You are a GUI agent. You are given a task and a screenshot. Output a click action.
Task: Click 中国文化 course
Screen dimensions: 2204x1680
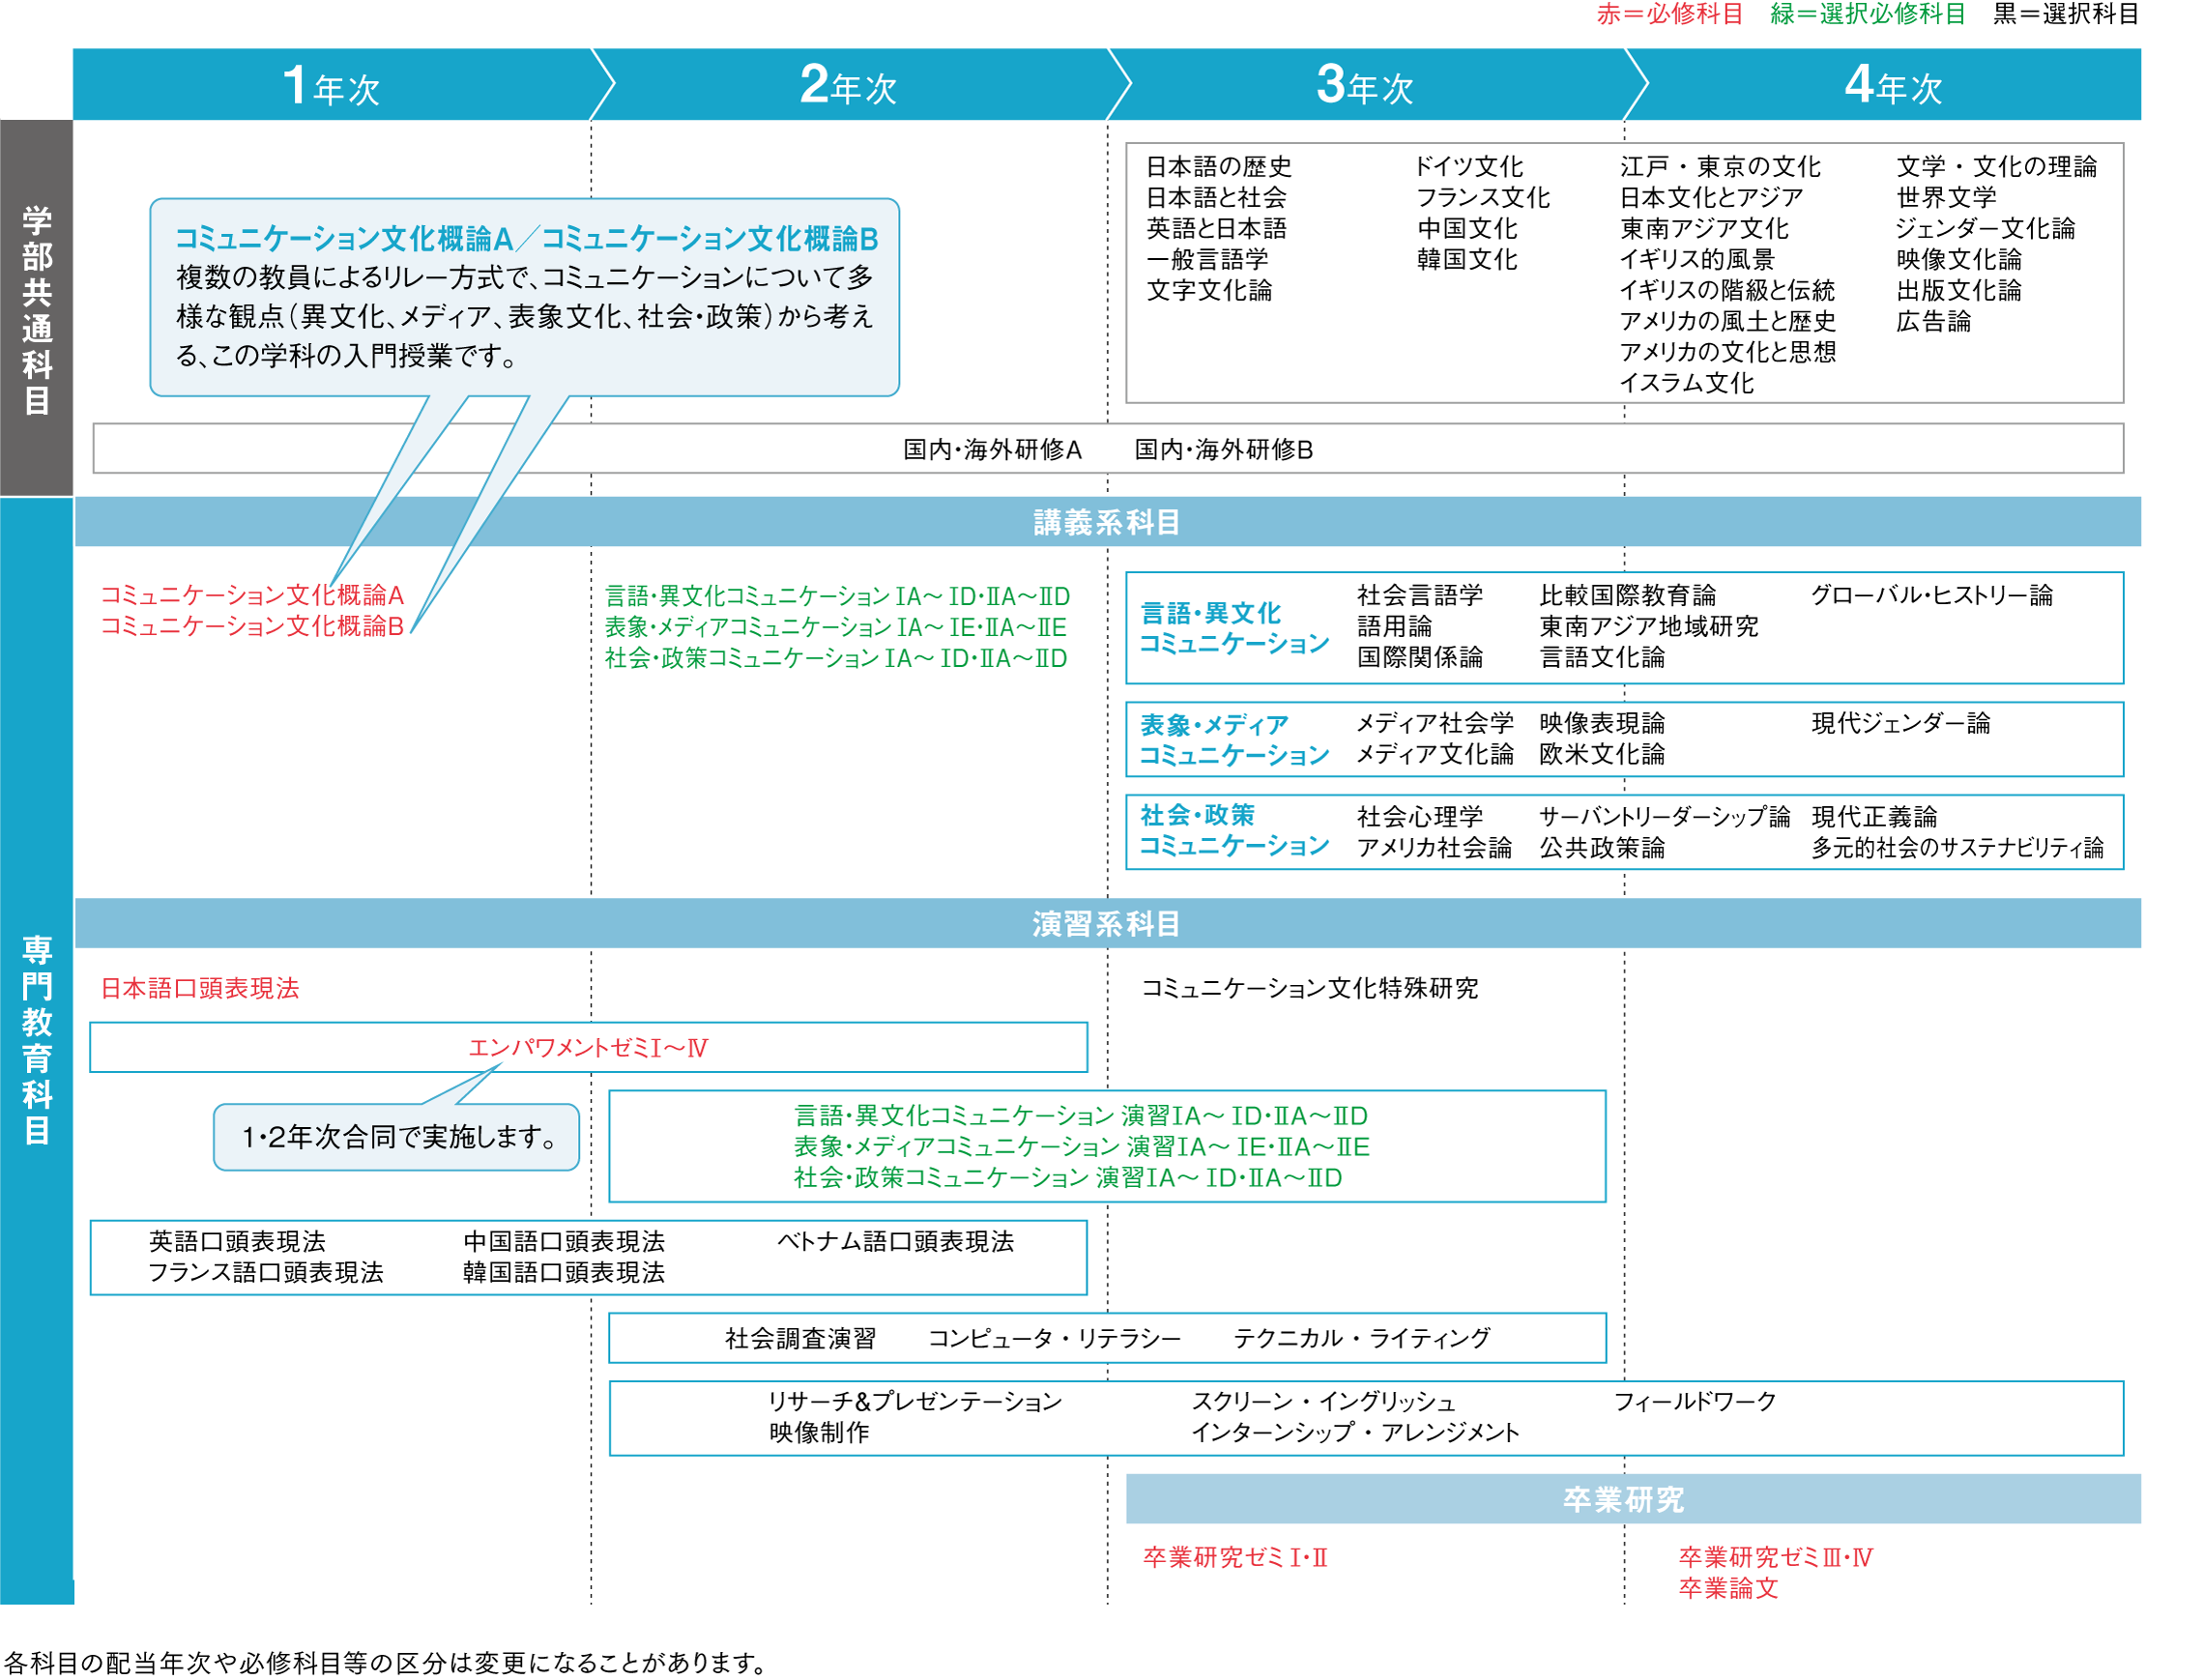point(1467,229)
